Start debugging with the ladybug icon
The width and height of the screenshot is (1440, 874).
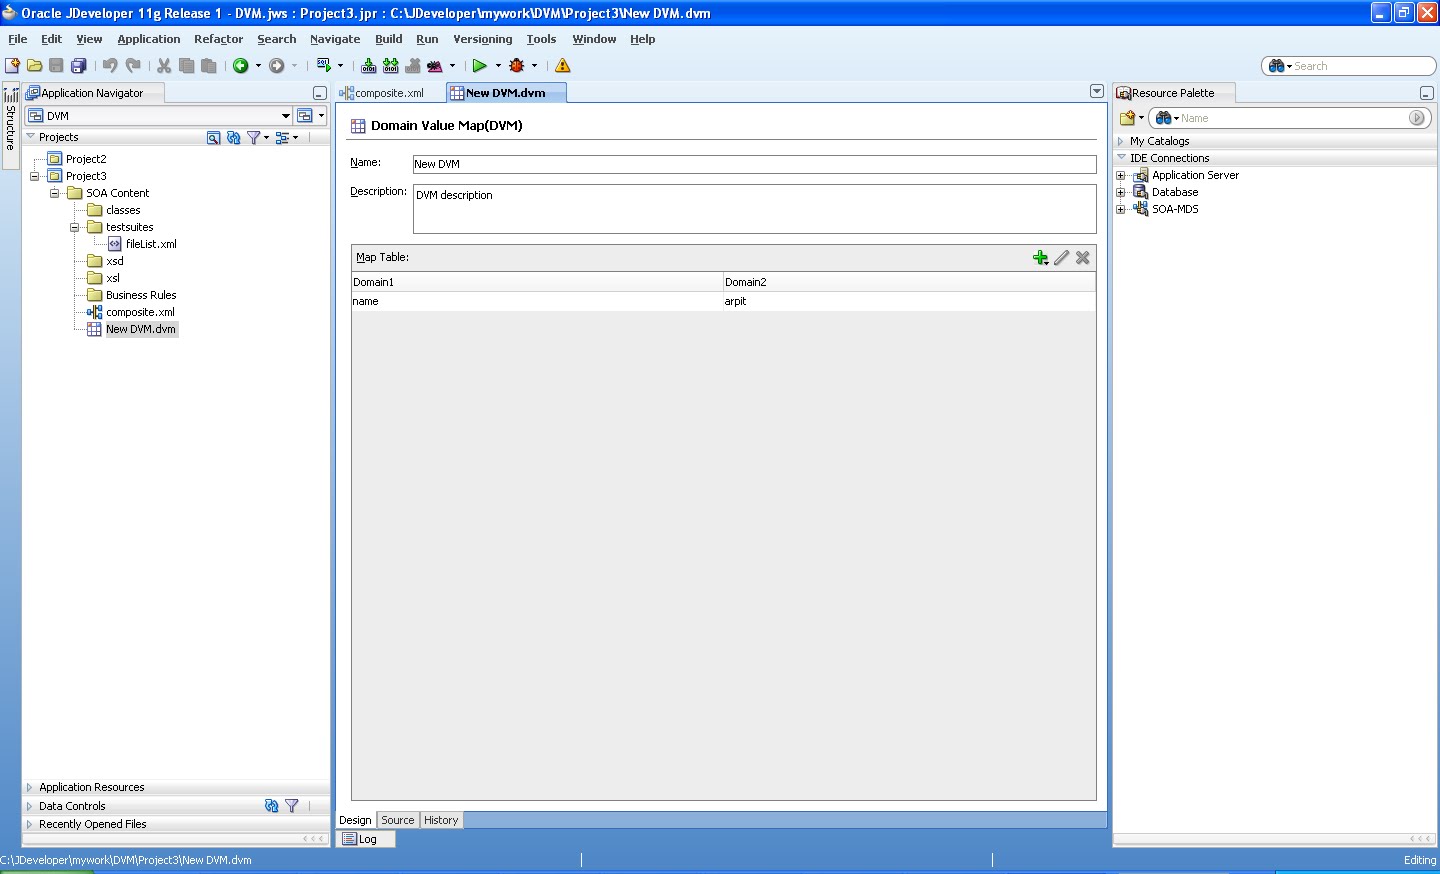(x=517, y=65)
